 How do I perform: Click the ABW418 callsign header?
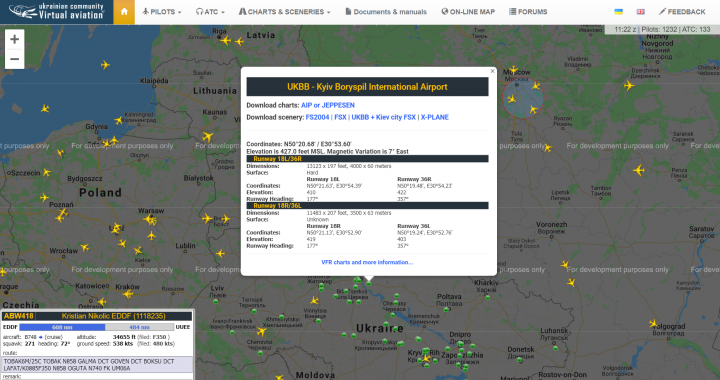click(18, 316)
